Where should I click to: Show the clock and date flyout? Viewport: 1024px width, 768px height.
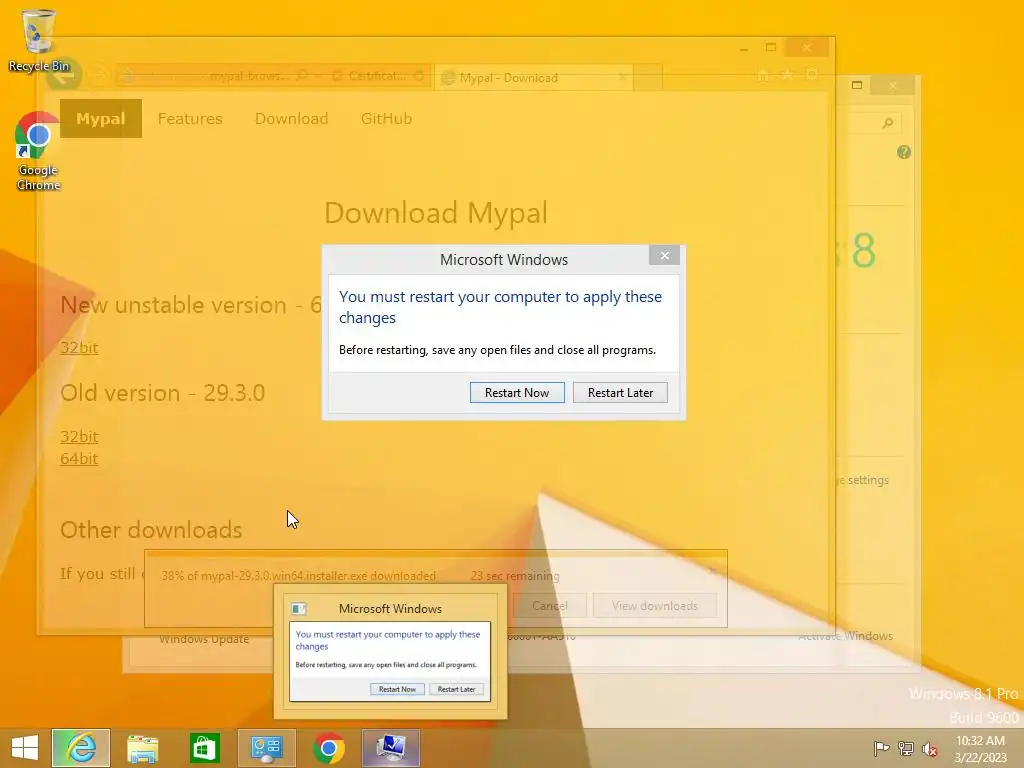(x=980, y=748)
